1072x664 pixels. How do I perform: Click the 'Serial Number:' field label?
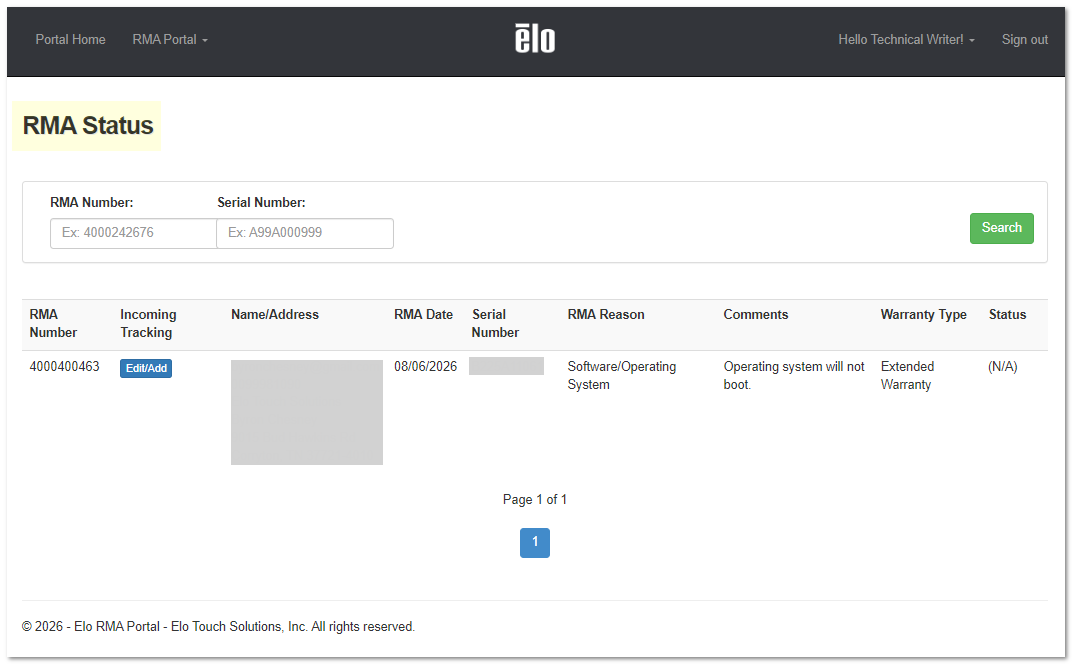click(x=261, y=202)
